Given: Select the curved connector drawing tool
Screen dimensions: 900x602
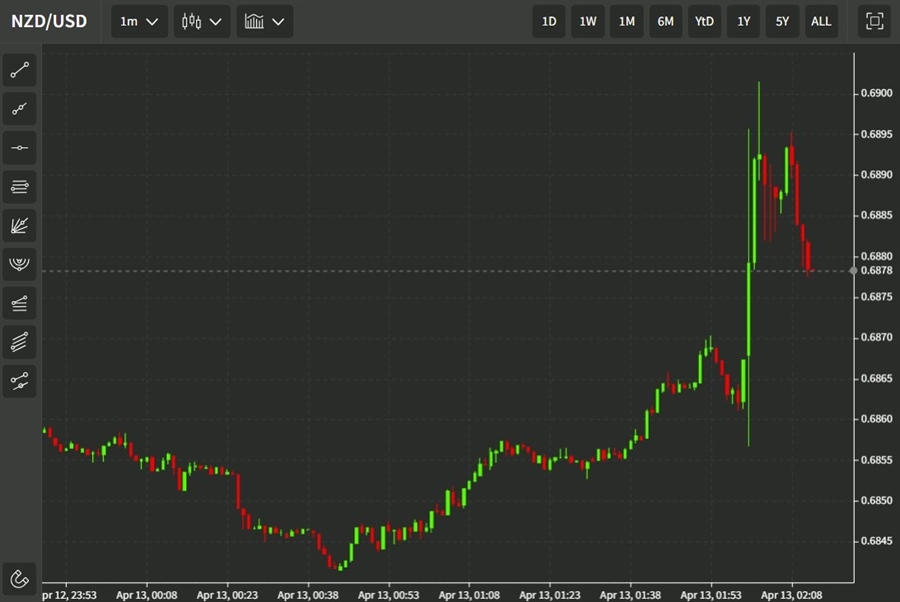Looking at the screenshot, I should pos(19,381).
